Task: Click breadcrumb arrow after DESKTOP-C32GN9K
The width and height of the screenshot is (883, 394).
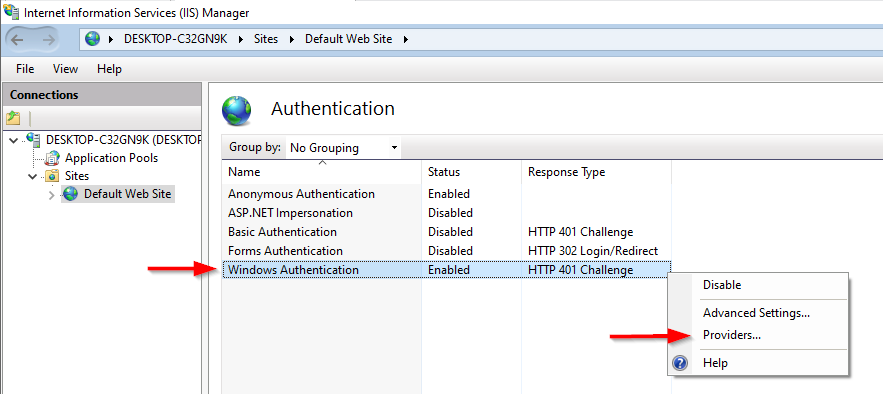Action: tap(241, 39)
